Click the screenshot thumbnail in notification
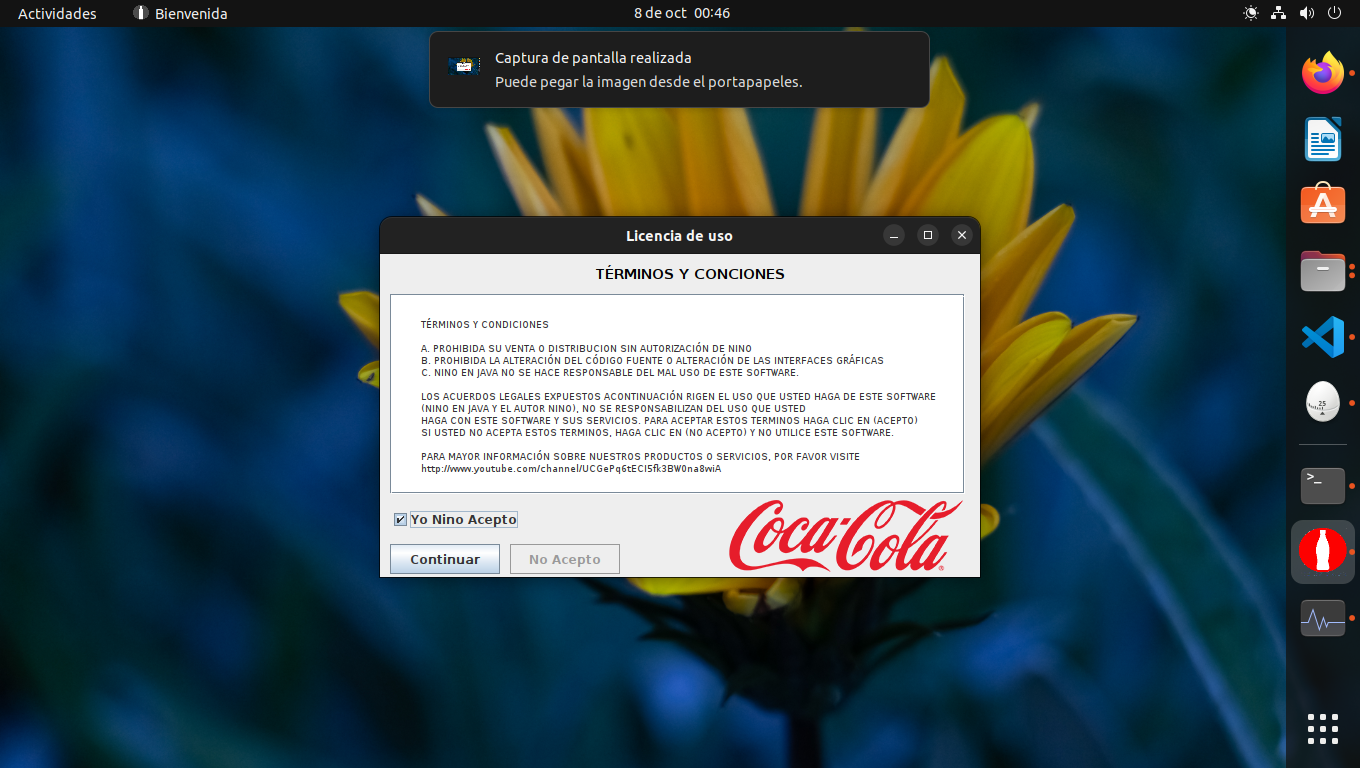Viewport: 1360px width, 768px height. 464,66
